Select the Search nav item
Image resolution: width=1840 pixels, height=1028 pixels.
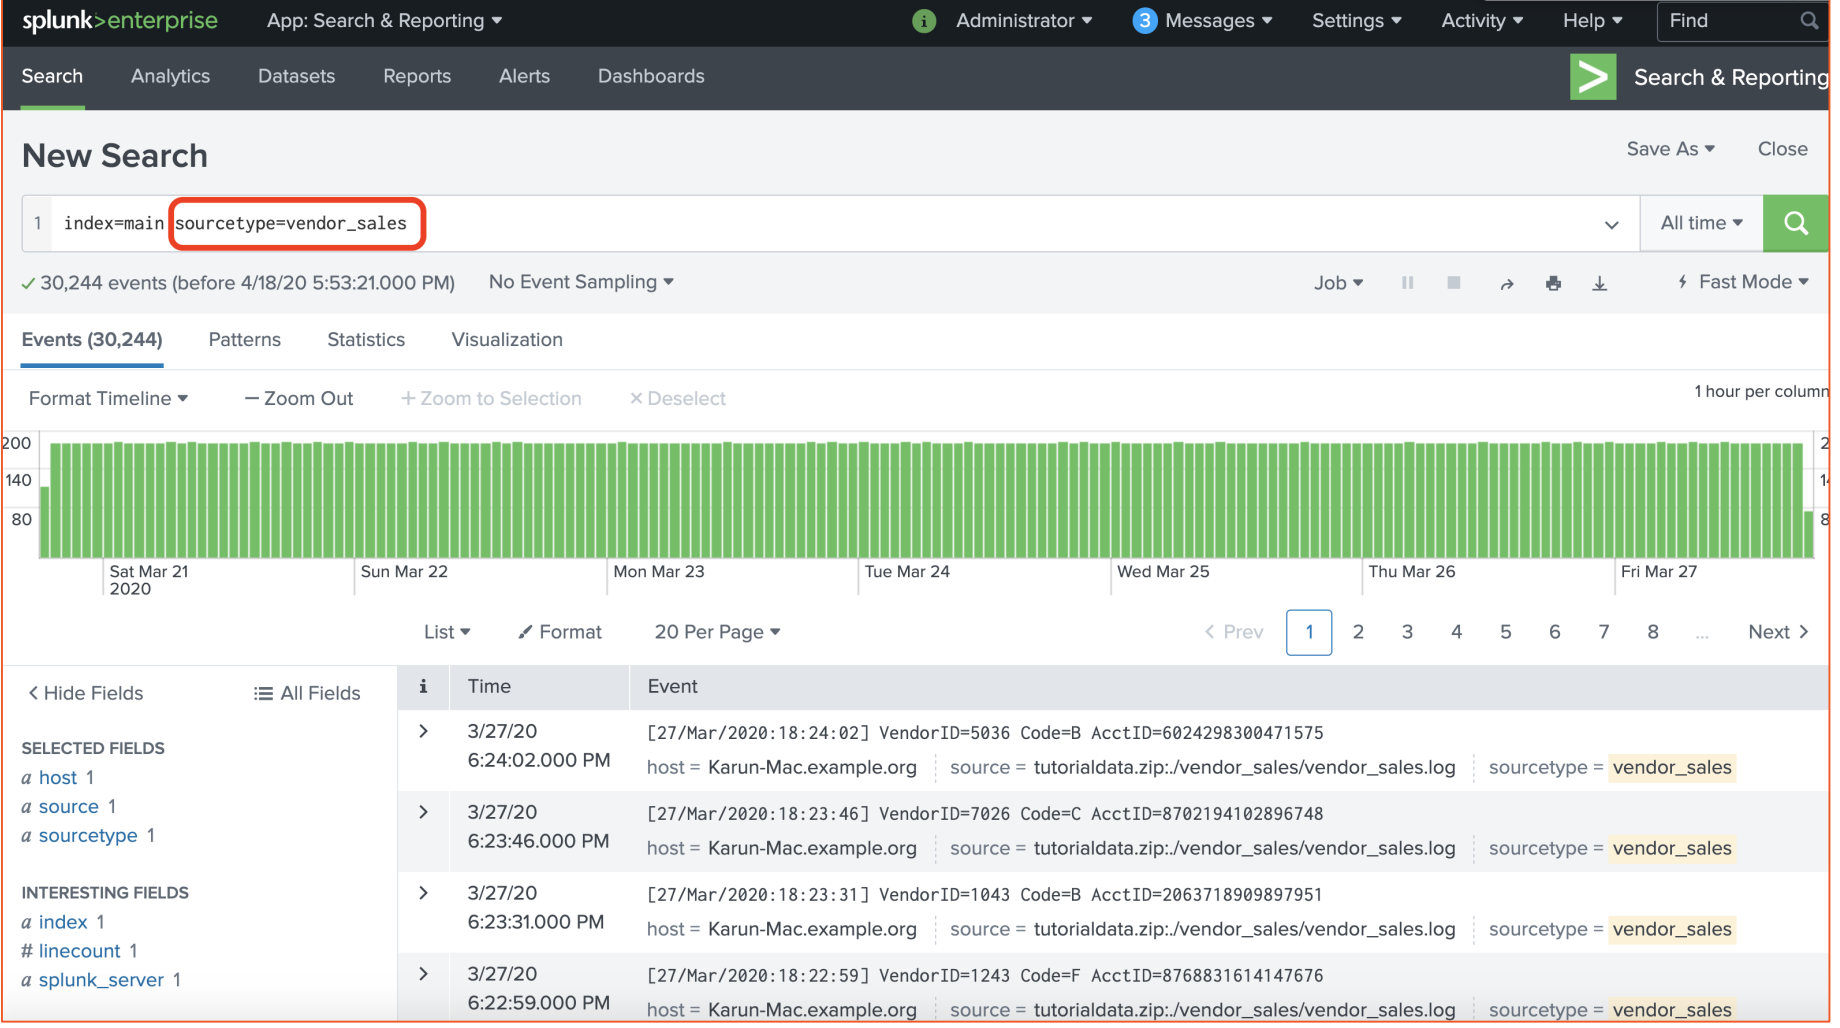[x=52, y=77]
